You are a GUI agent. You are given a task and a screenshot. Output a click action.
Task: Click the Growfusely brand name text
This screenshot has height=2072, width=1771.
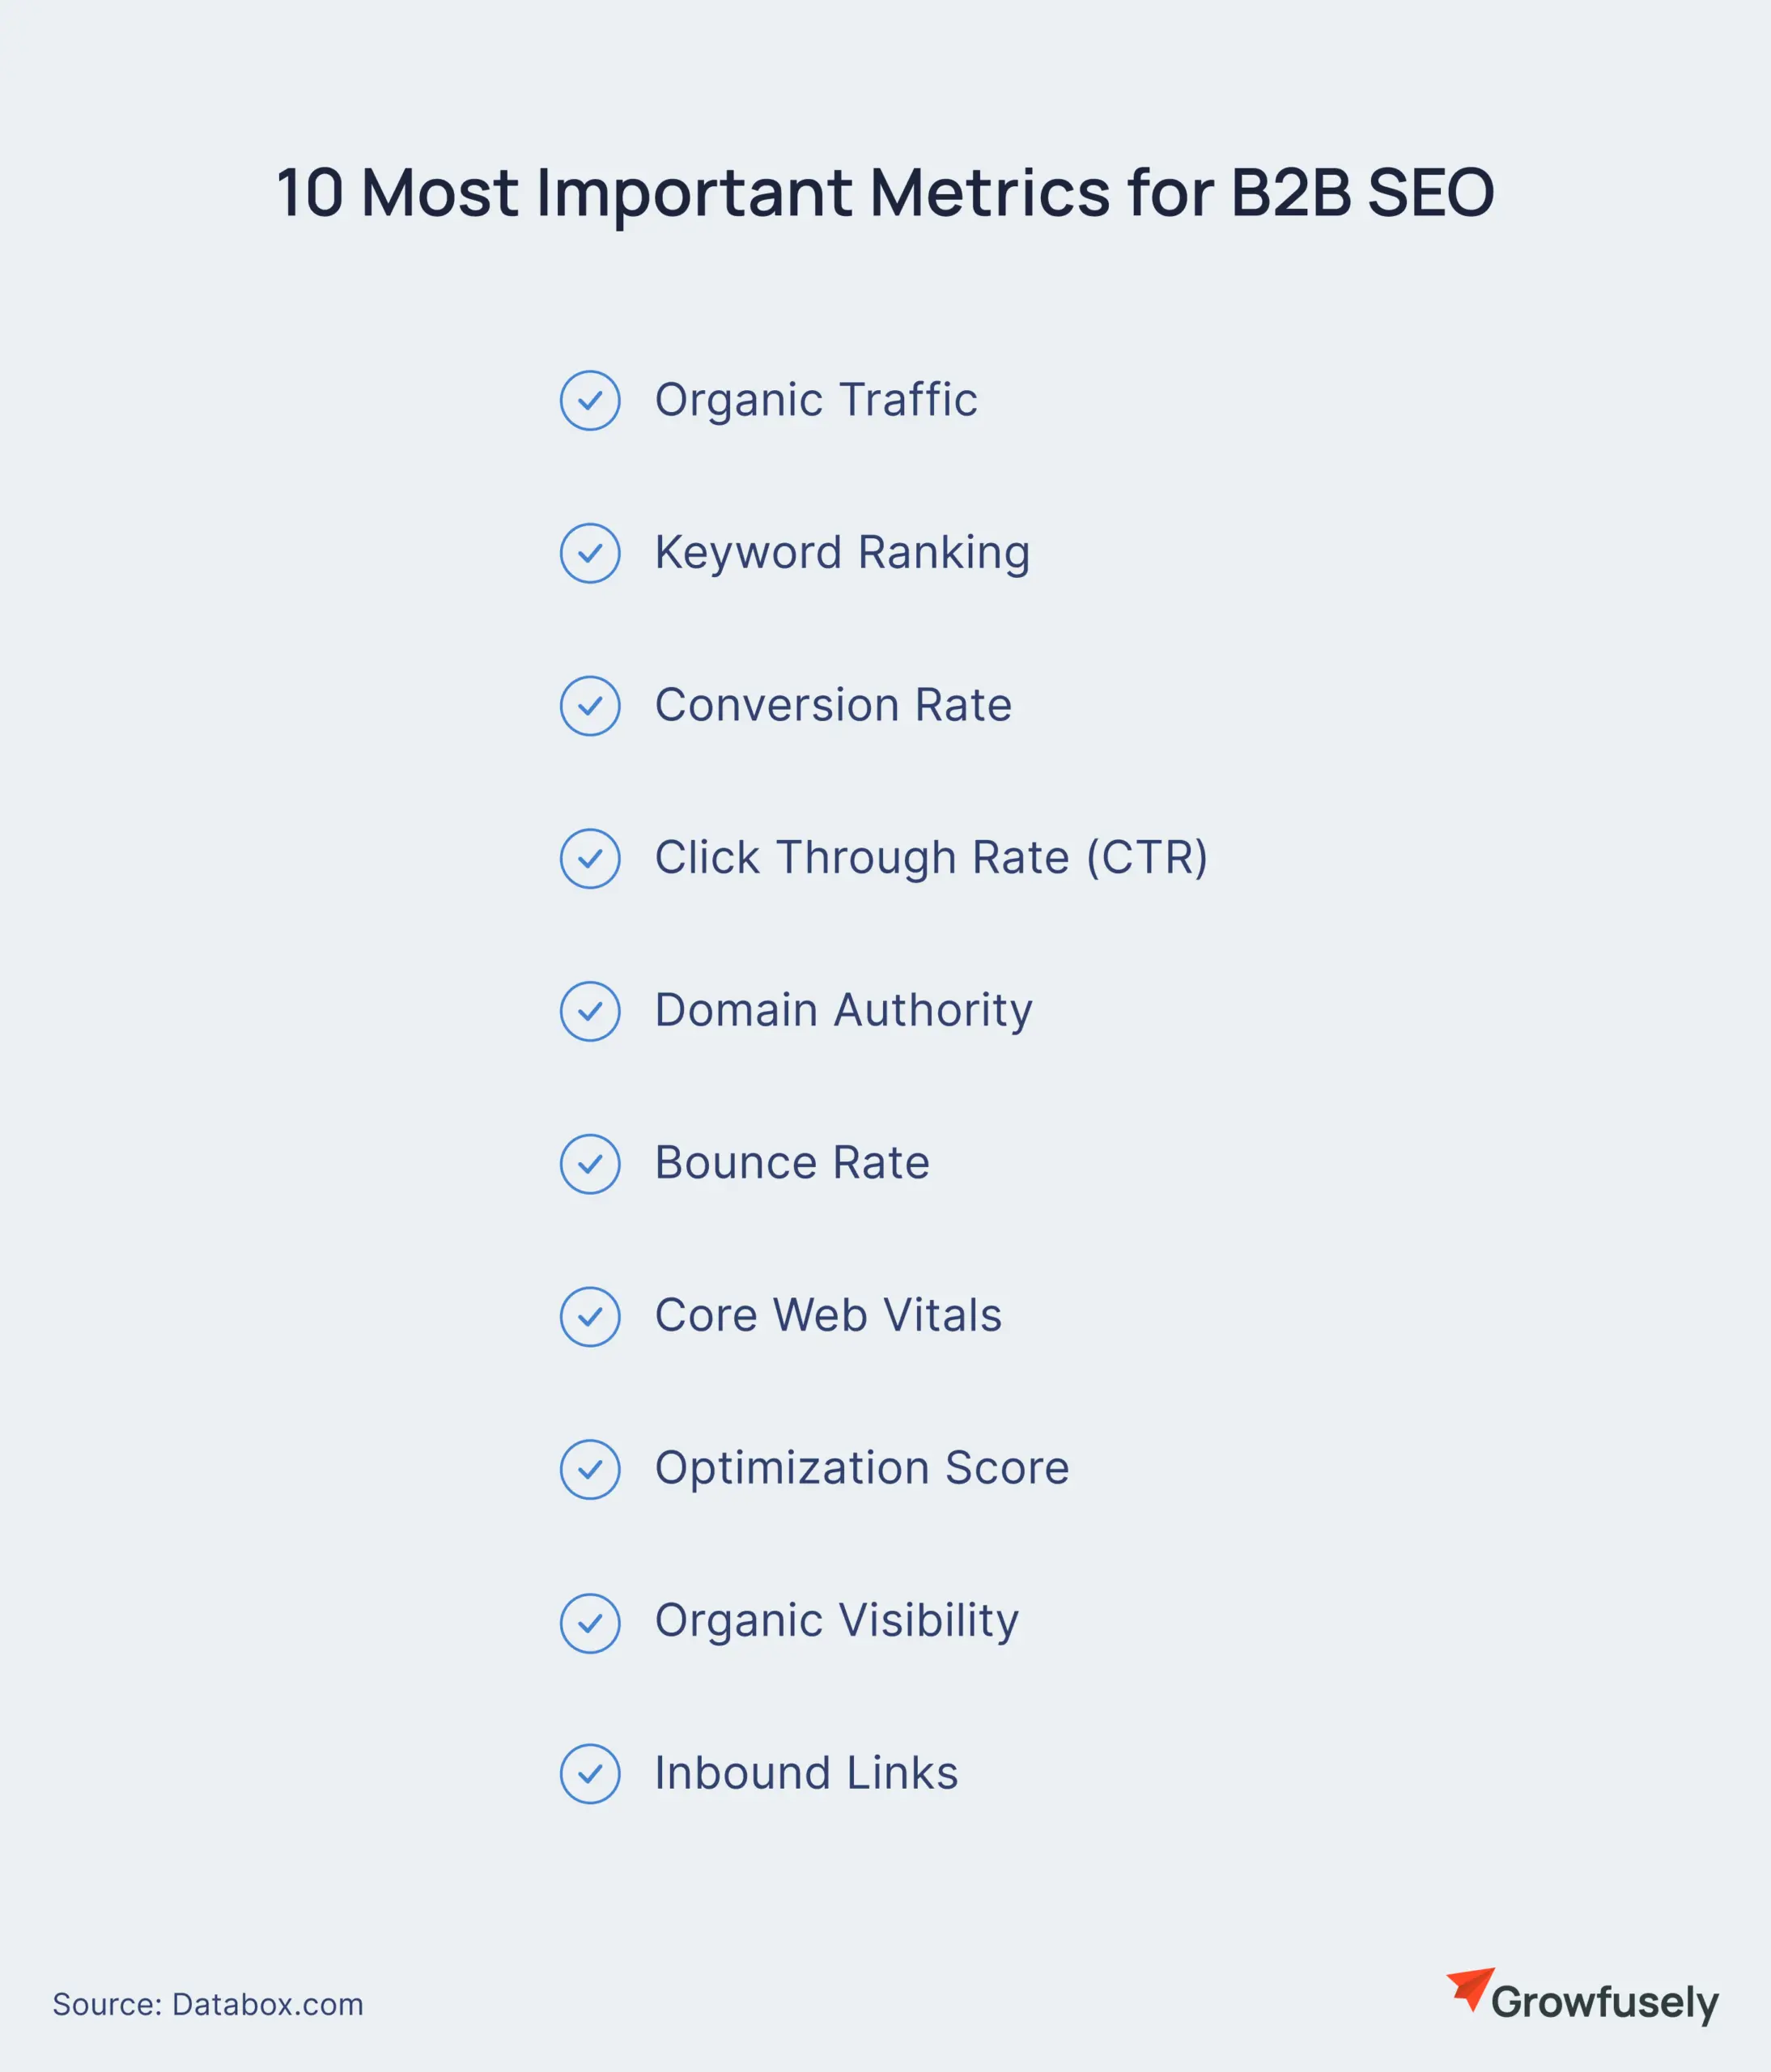coord(1604,2003)
